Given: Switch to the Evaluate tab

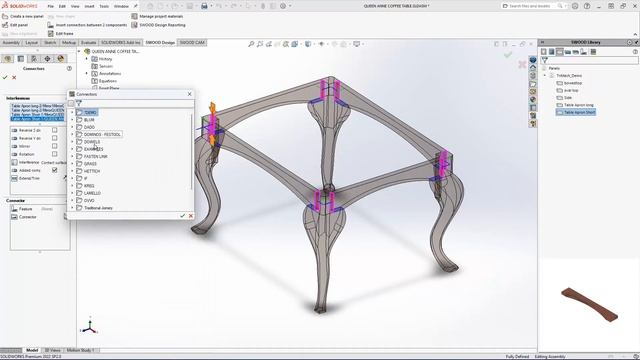Looking at the screenshot, I should [88, 42].
